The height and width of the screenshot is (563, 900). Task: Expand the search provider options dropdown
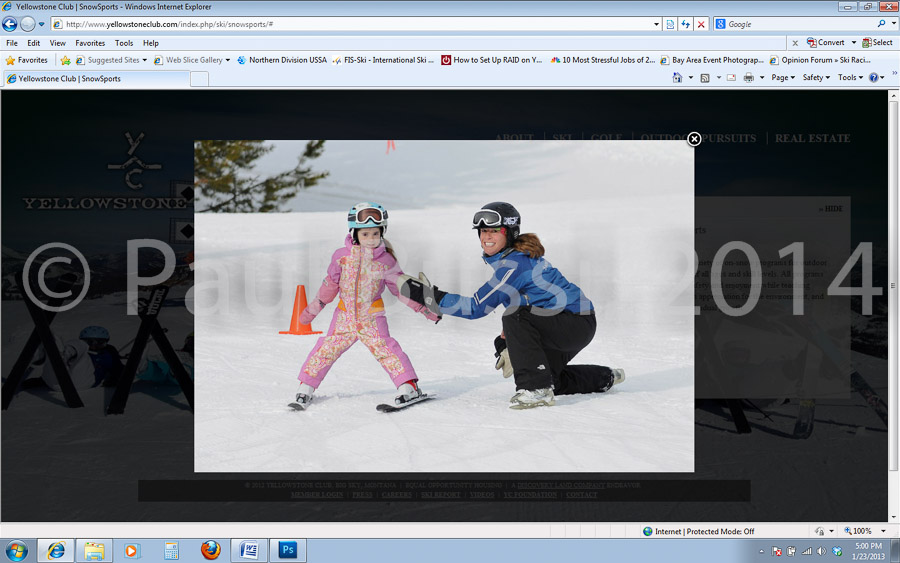click(x=894, y=24)
